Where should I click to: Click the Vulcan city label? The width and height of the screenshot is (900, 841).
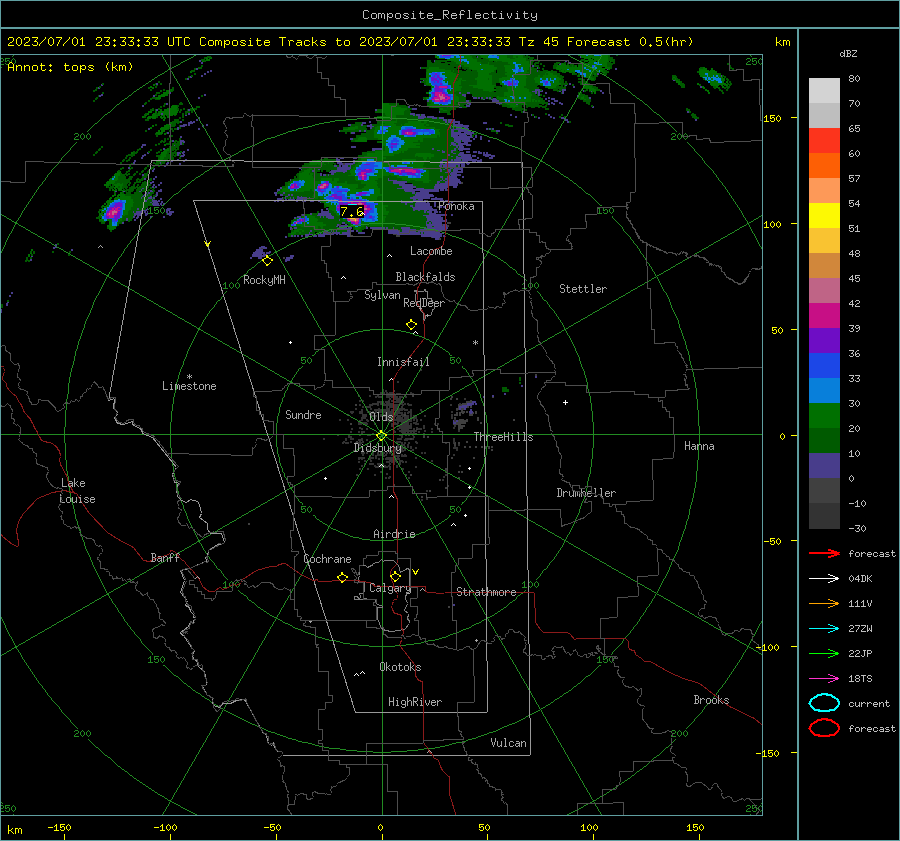click(x=509, y=743)
